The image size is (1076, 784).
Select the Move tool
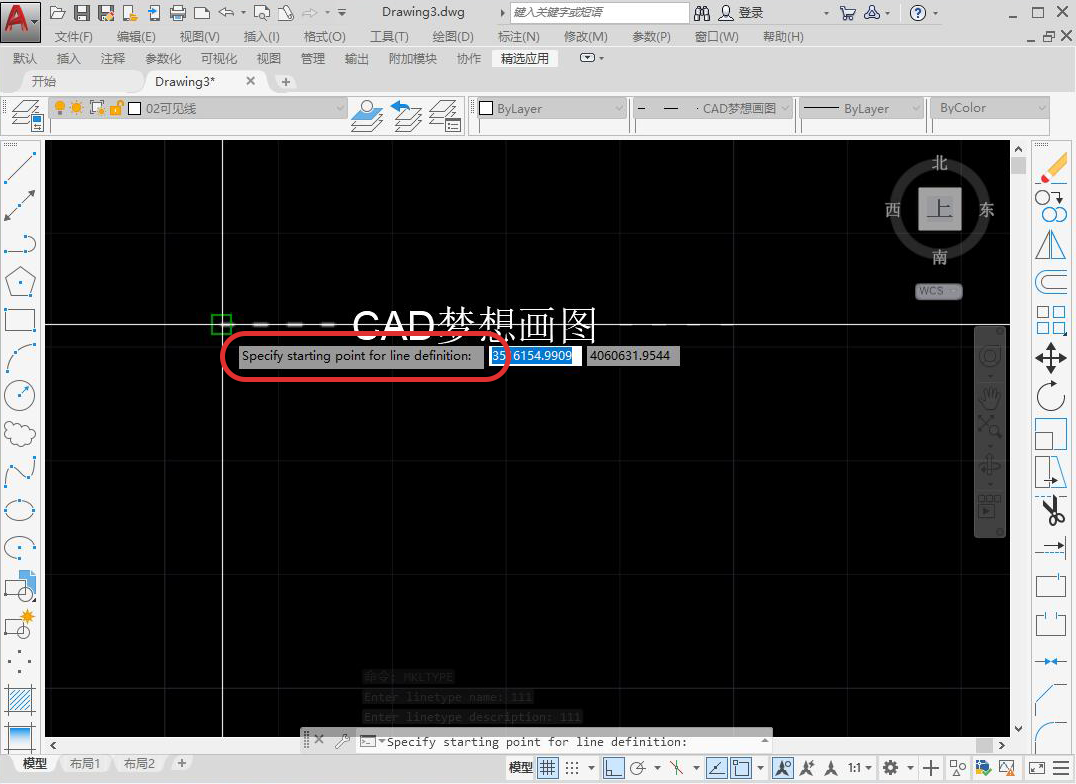(x=1051, y=358)
